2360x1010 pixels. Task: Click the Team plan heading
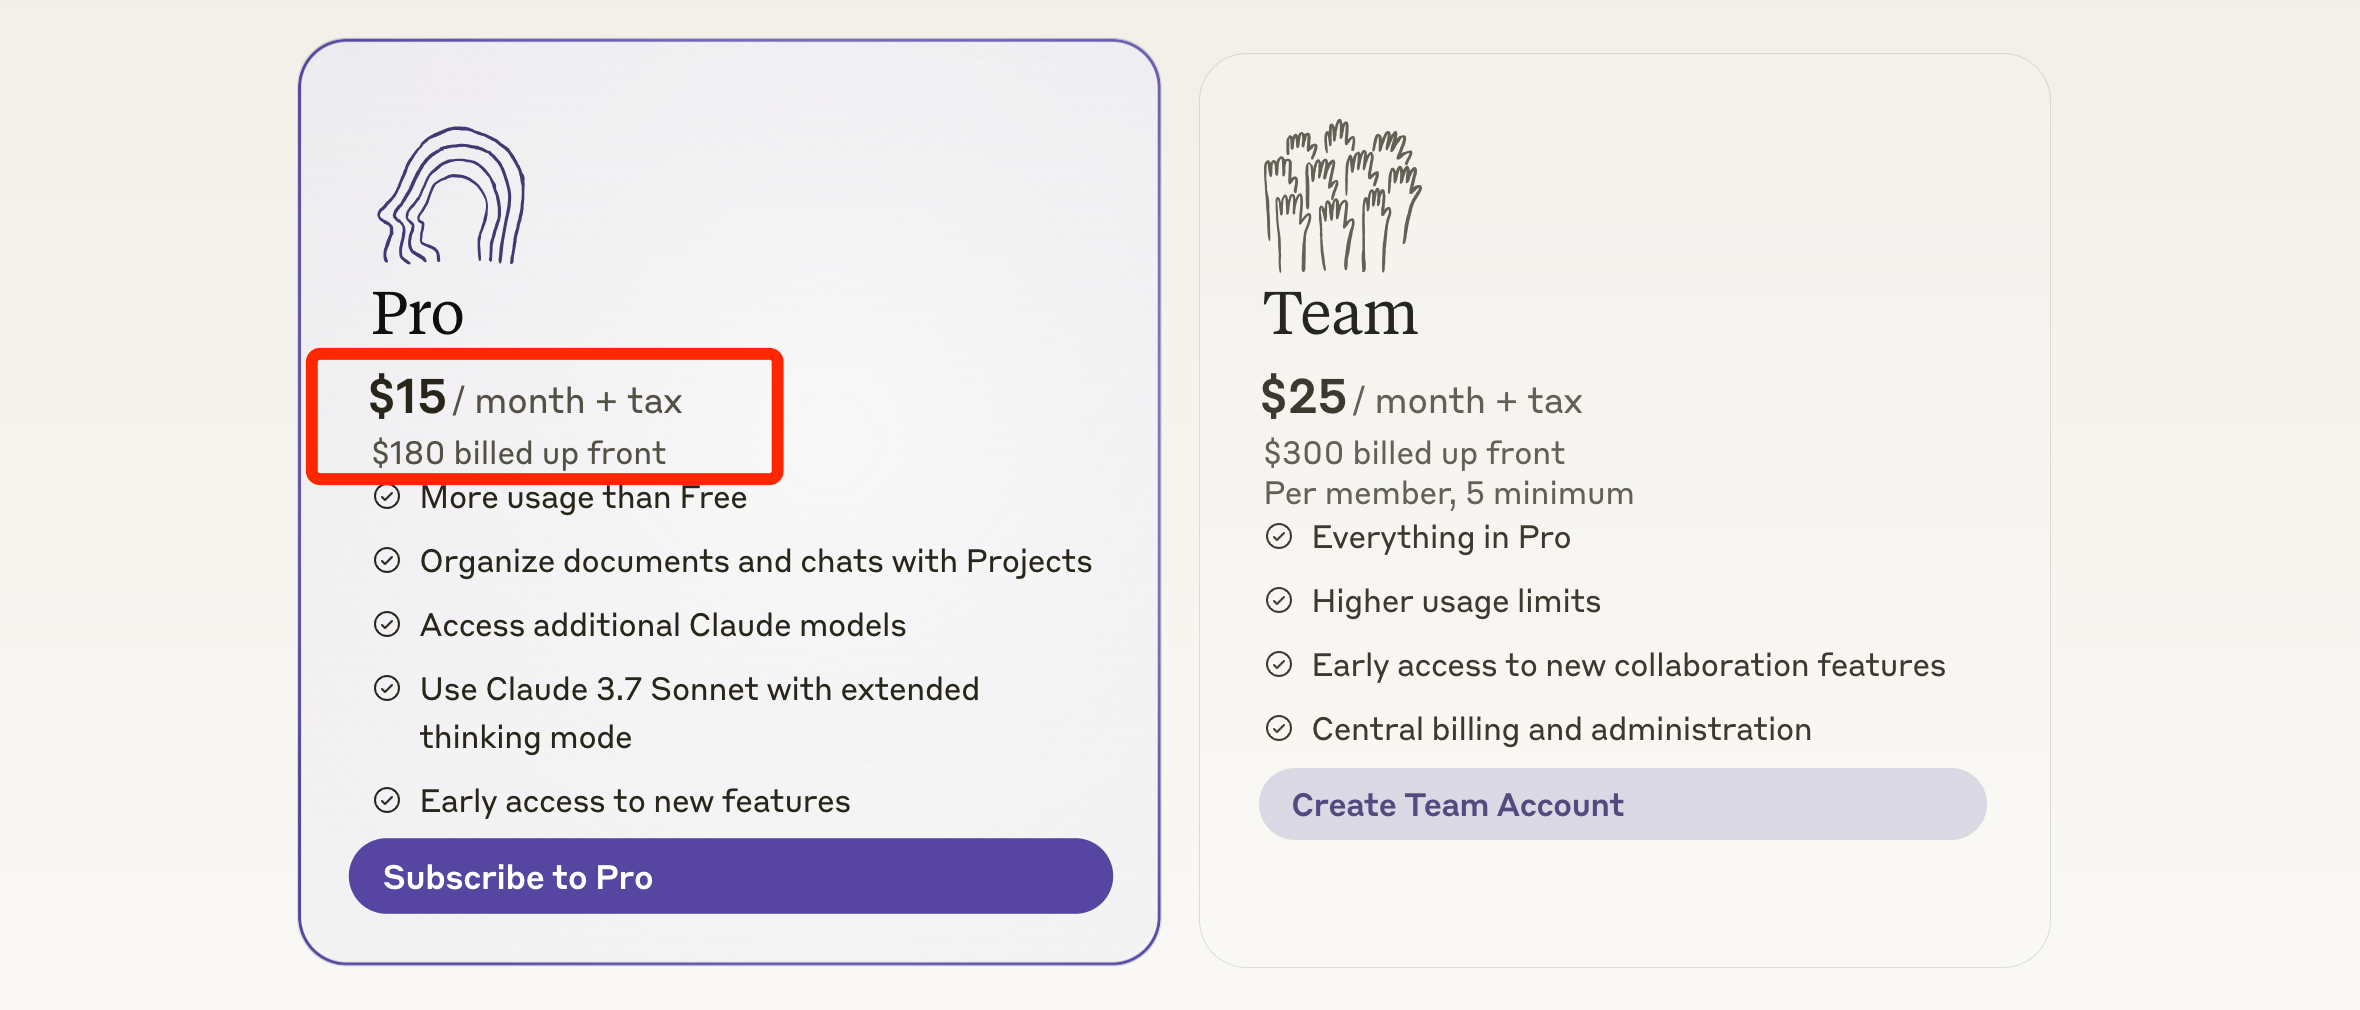(1340, 313)
